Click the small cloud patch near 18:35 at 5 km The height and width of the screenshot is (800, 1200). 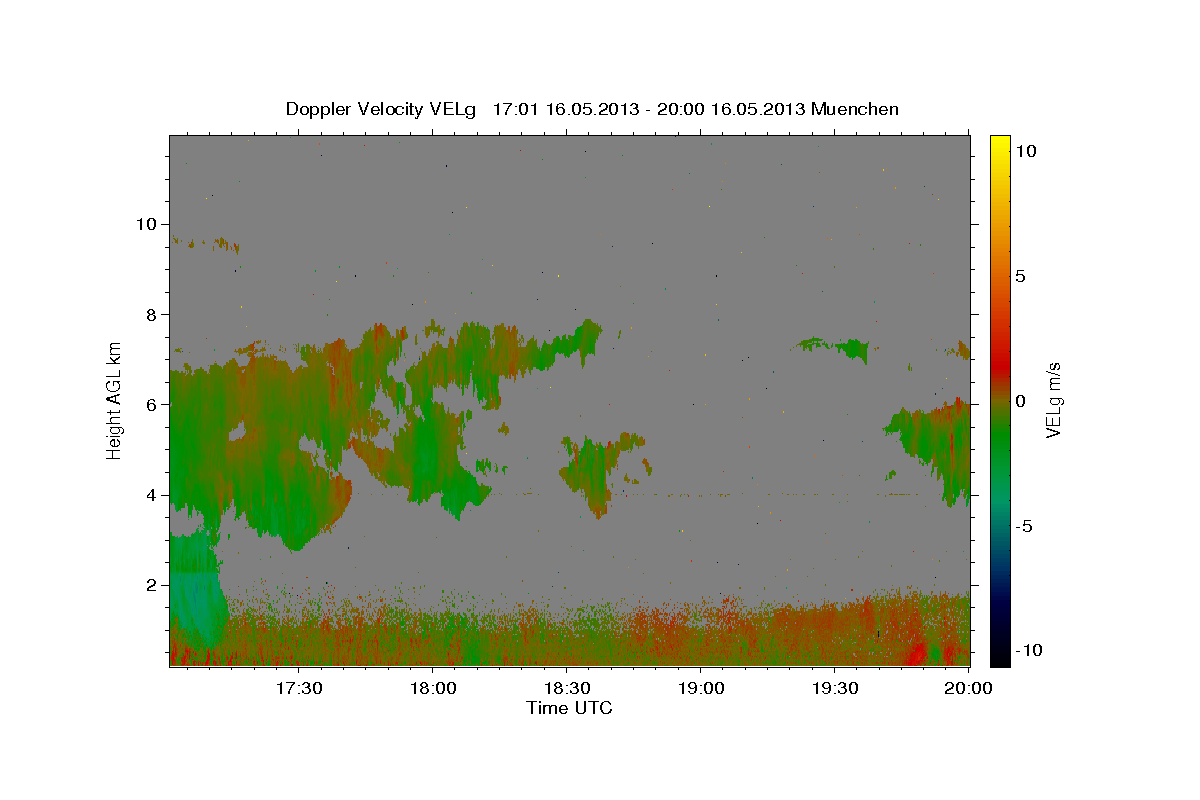click(x=600, y=472)
